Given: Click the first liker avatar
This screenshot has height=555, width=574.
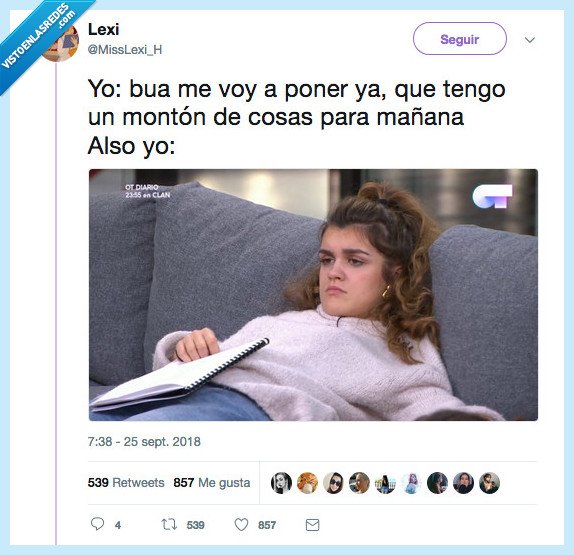Looking at the screenshot, I should click(x=281, y=483).
